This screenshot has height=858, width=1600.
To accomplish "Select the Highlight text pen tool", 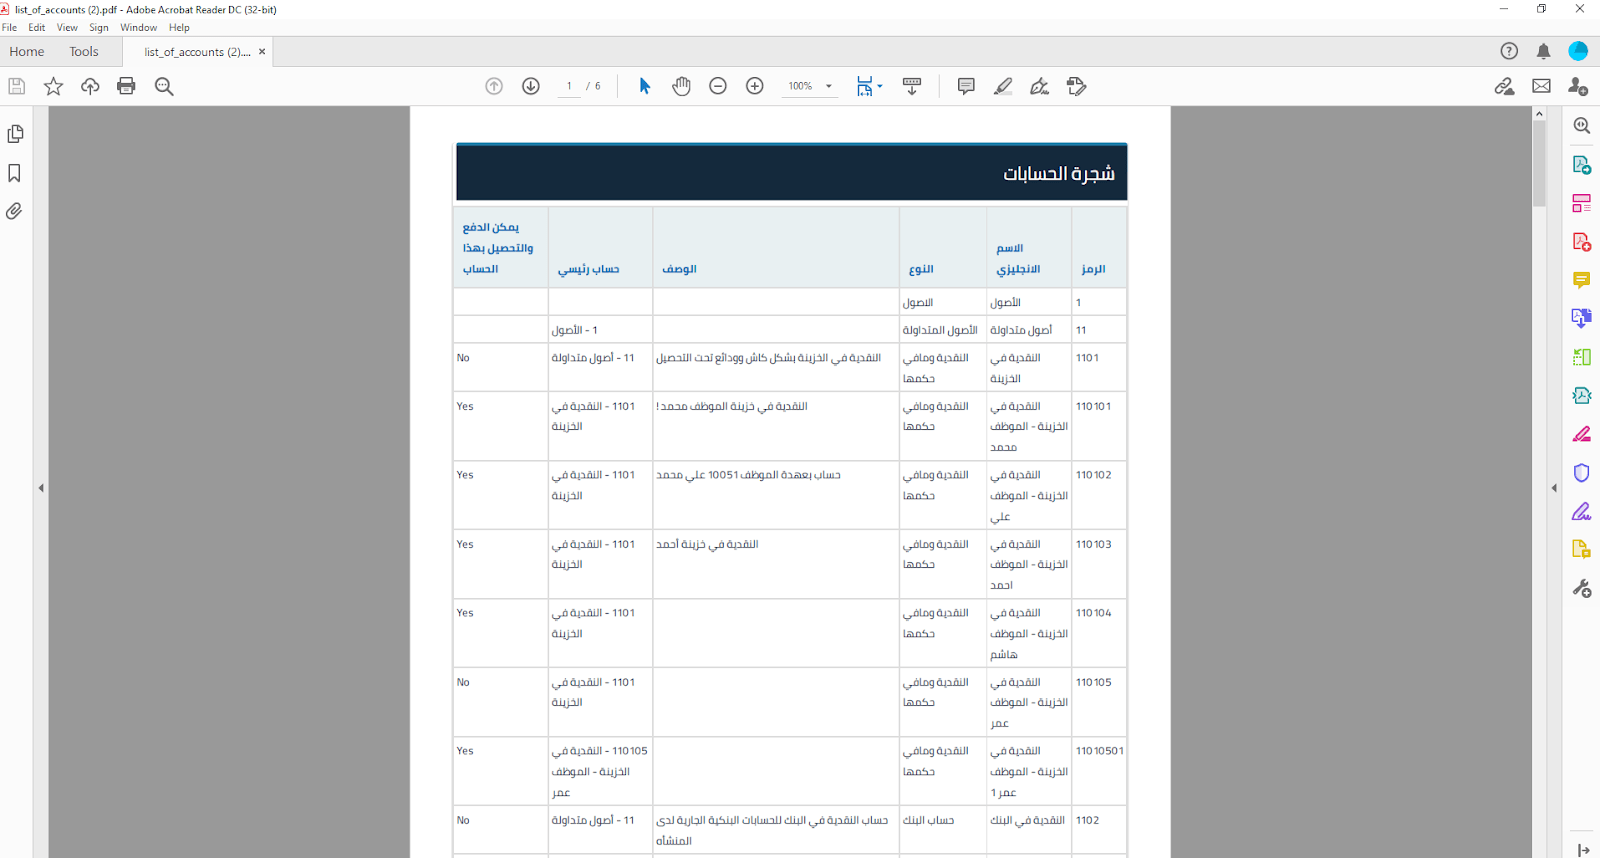I will click(1003, 86).
